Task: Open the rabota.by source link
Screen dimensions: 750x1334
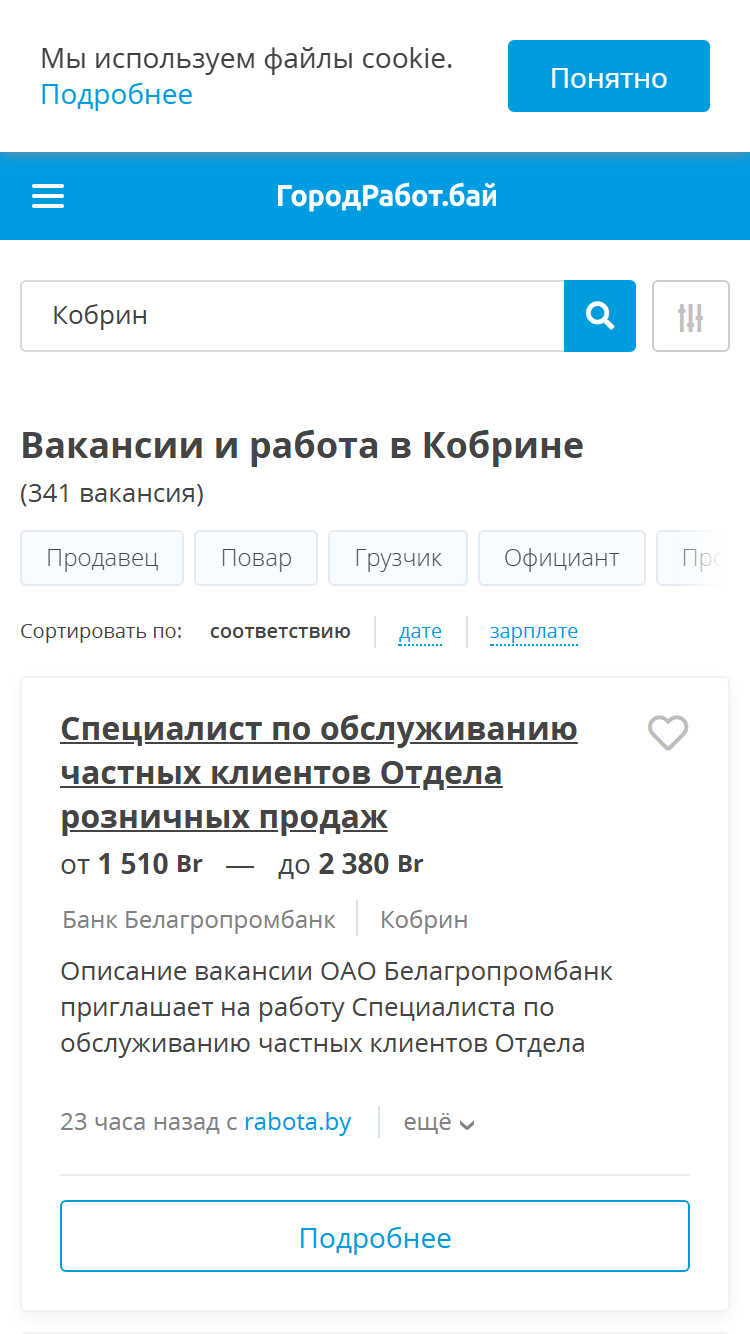Action: (298, 1122)
